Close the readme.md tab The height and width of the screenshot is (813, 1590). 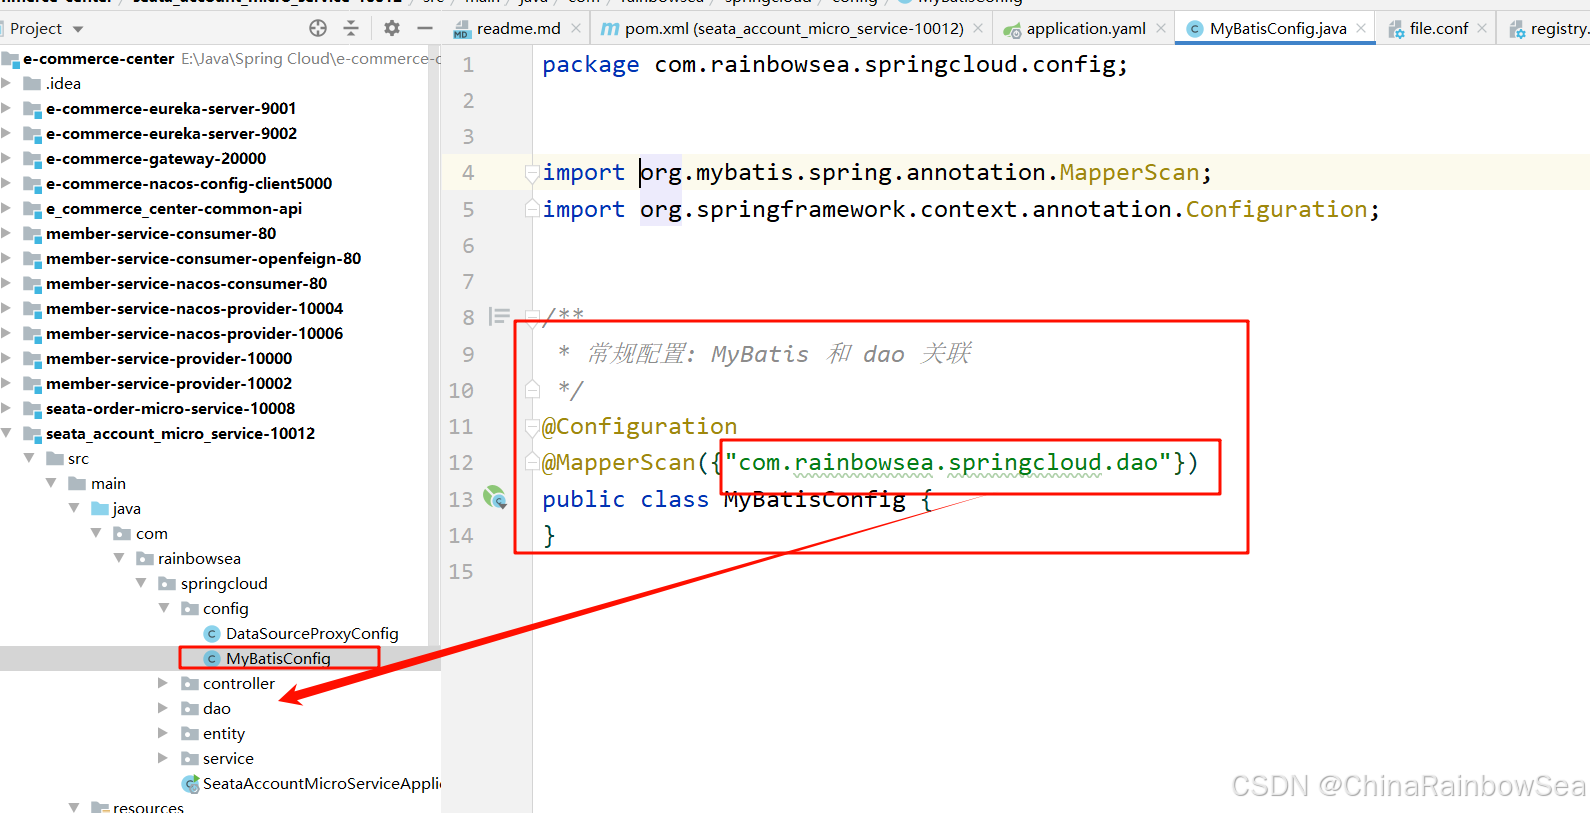click(576, 28)
